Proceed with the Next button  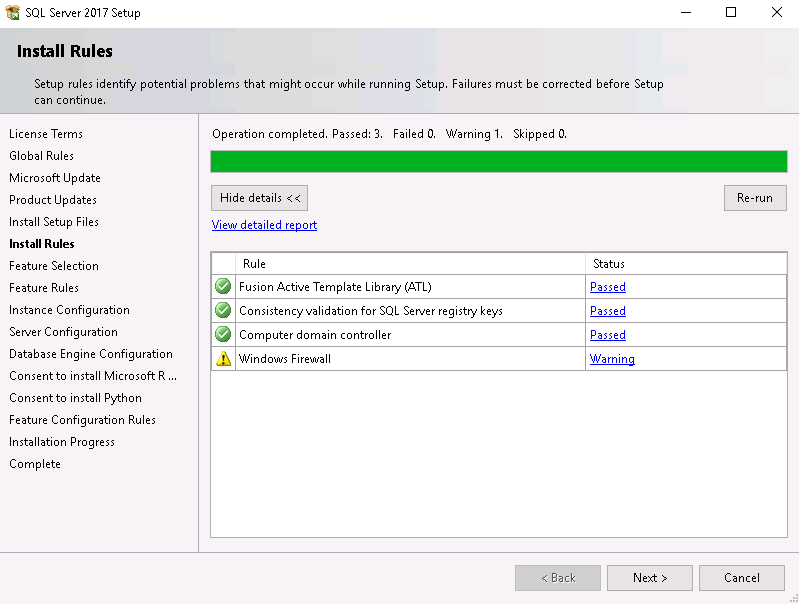tap(650, 578)
